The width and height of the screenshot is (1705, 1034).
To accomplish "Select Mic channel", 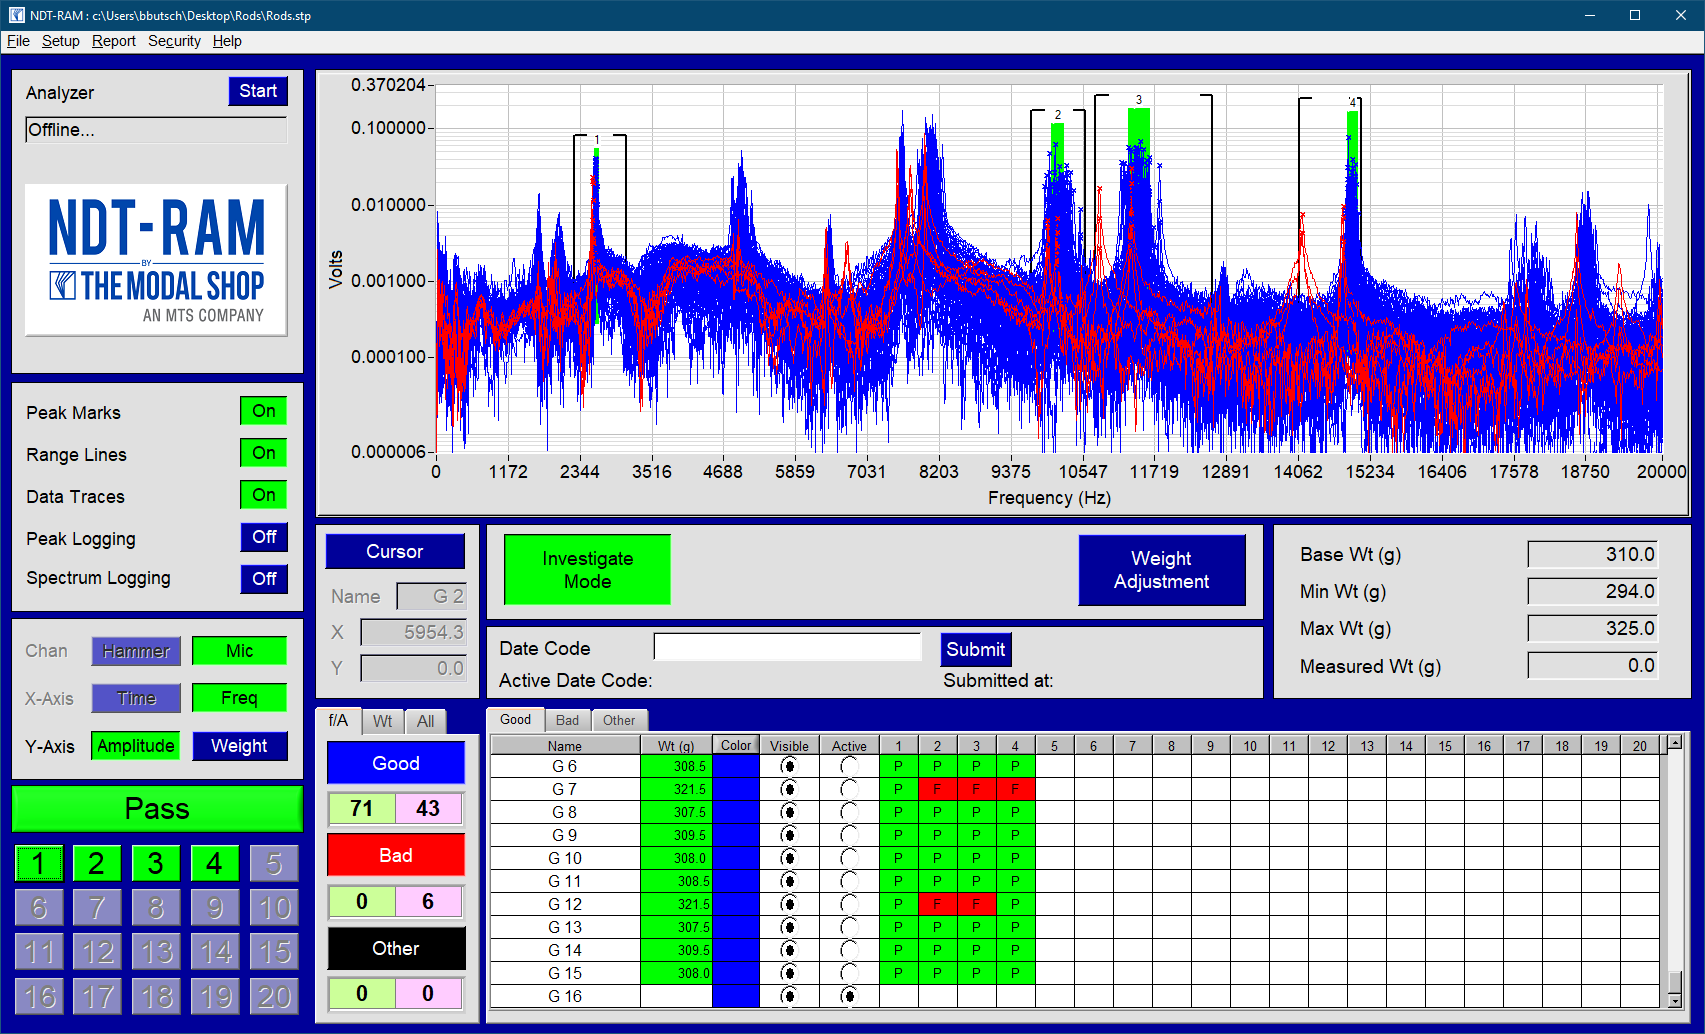I will point(240,651).
